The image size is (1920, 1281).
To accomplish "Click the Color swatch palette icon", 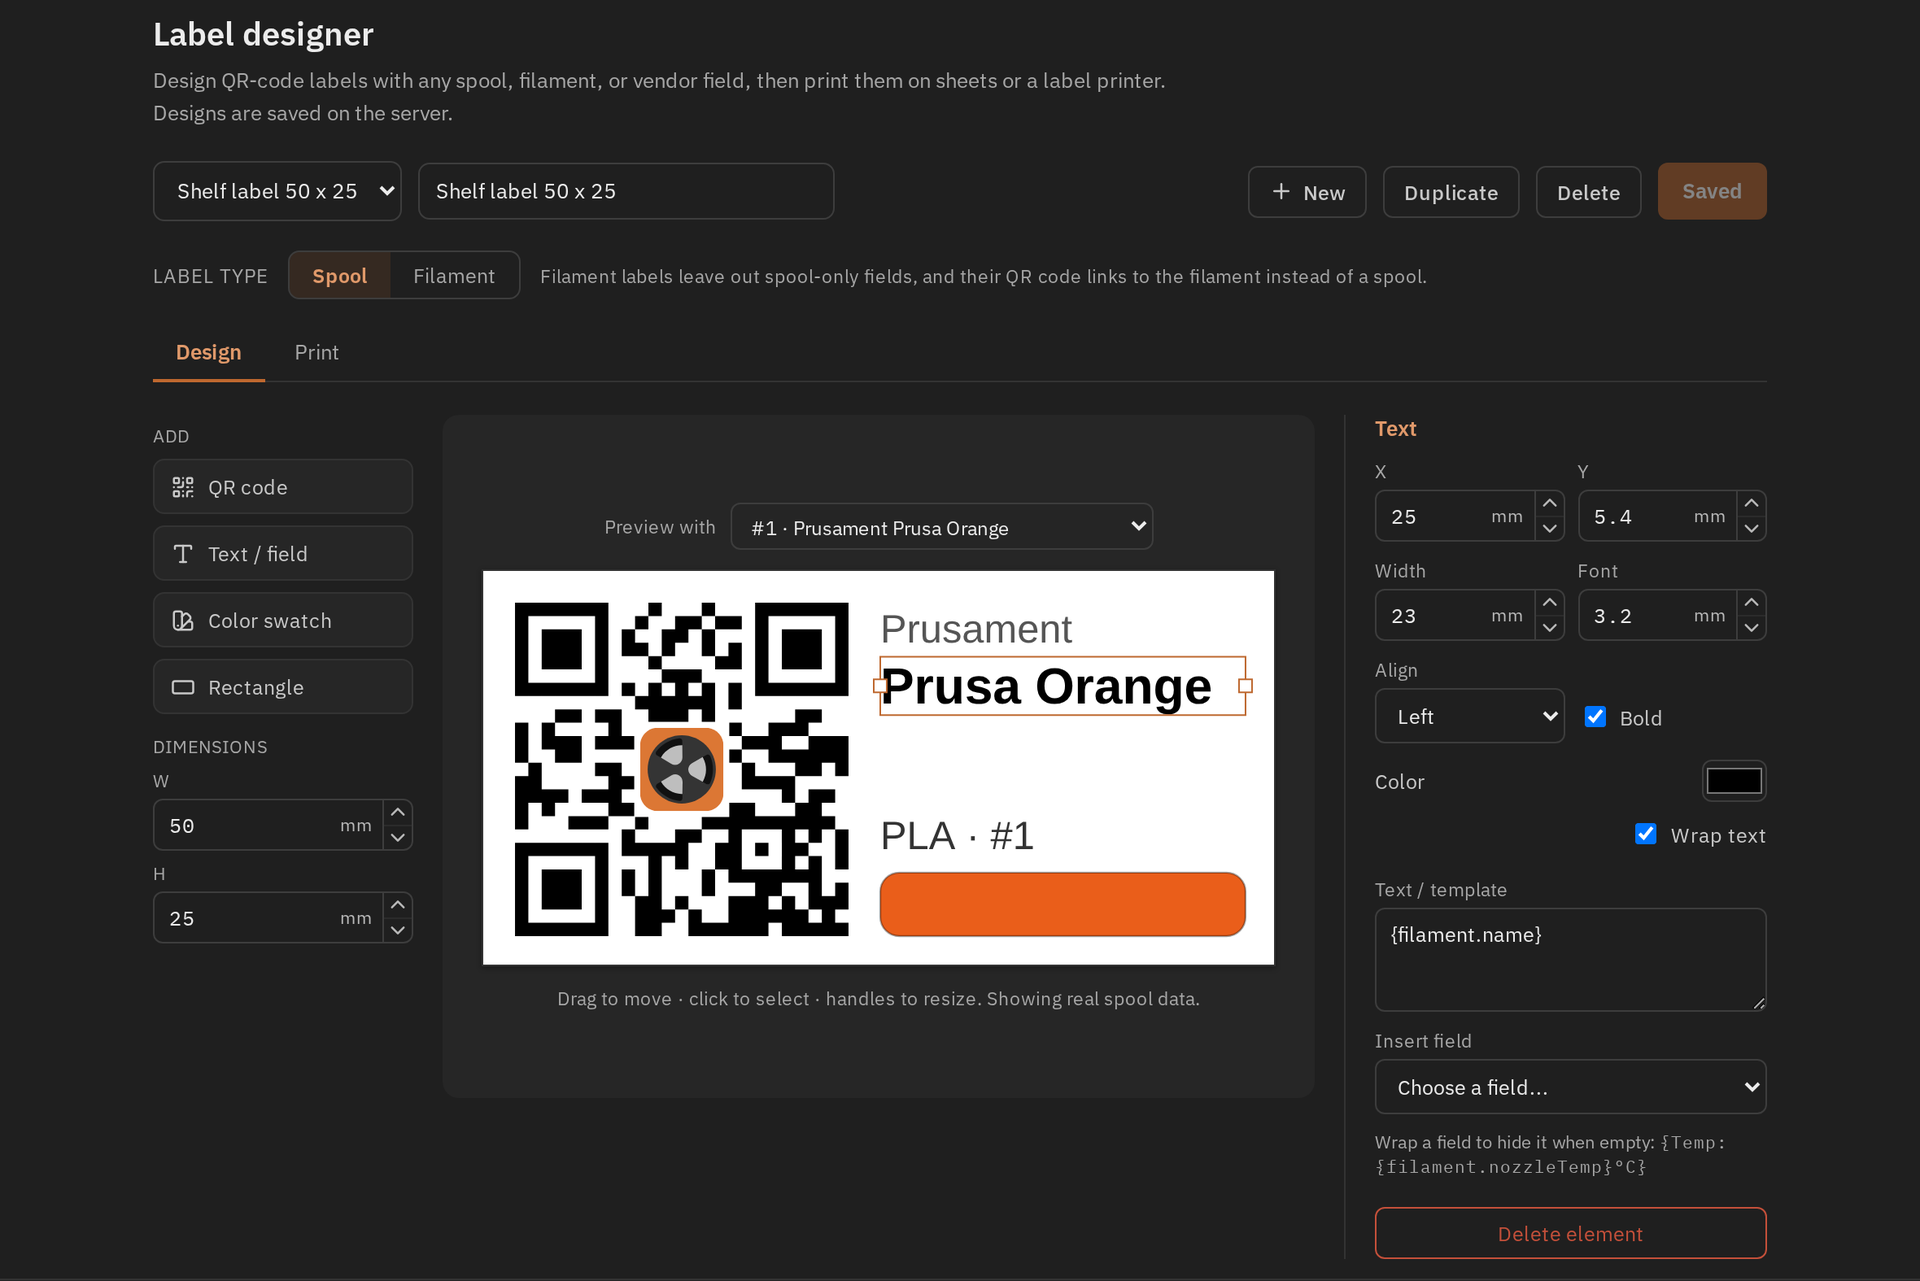I will [x=183, y=621].
